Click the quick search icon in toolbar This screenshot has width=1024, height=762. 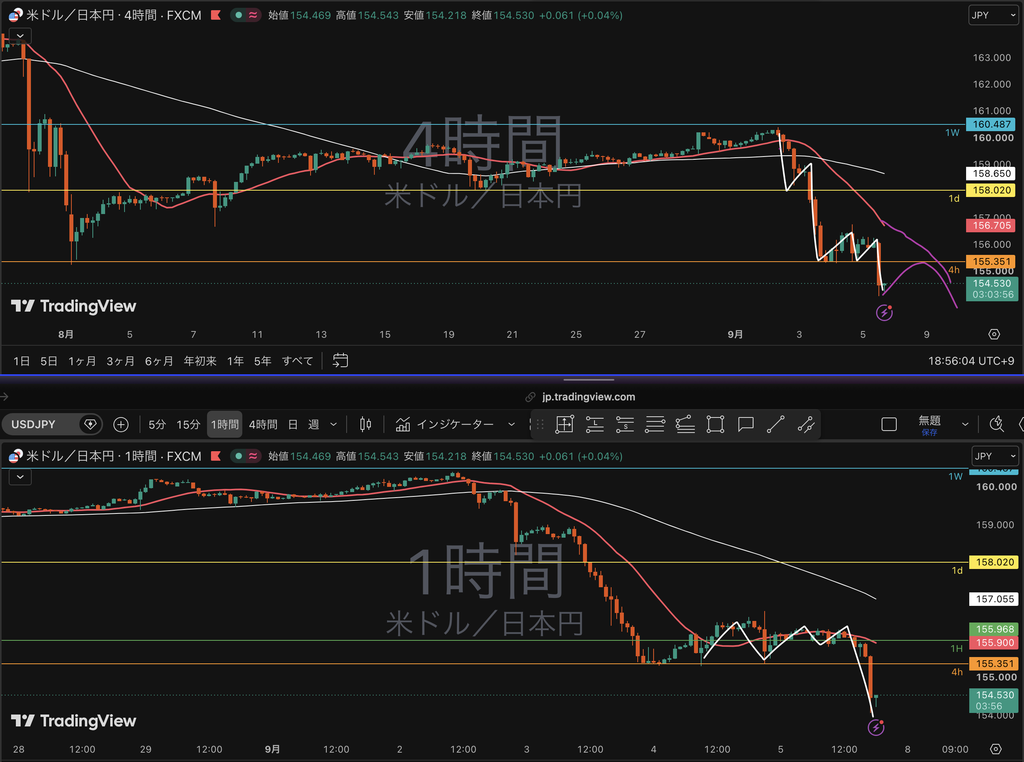click(997, 424)
